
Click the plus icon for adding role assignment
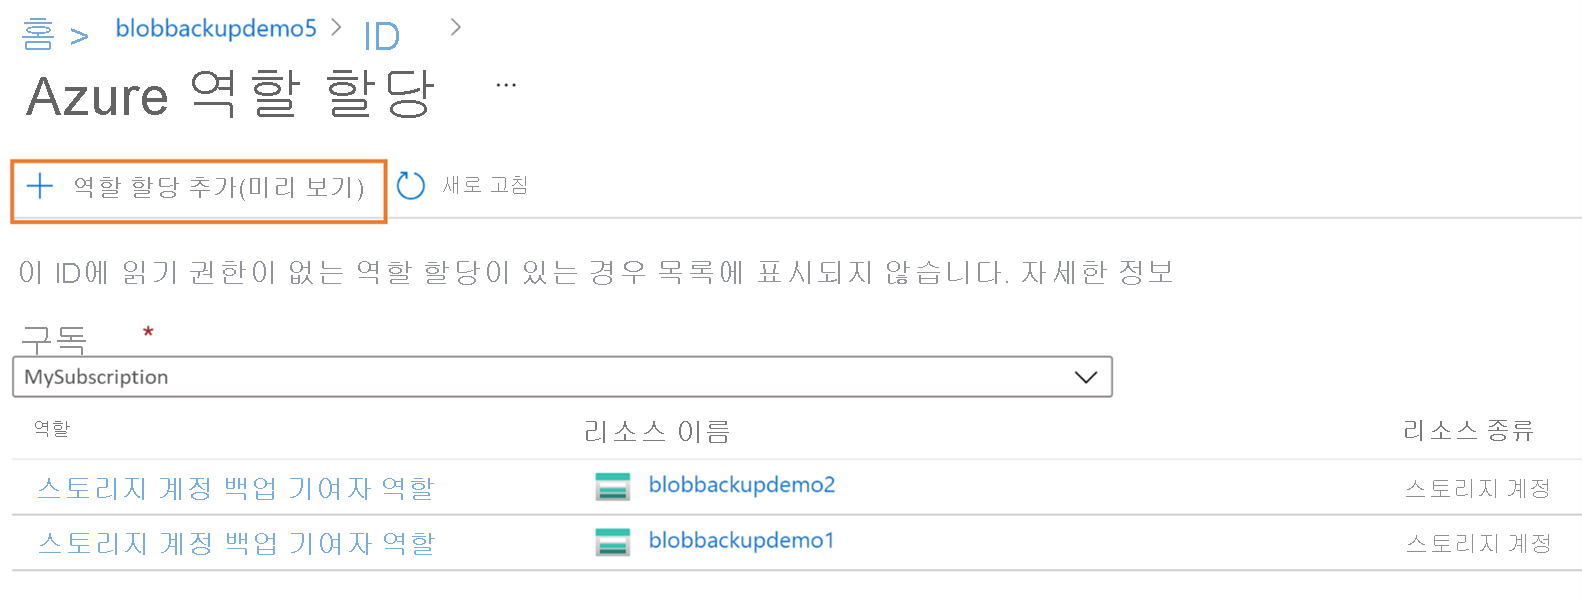pos(39,186)
